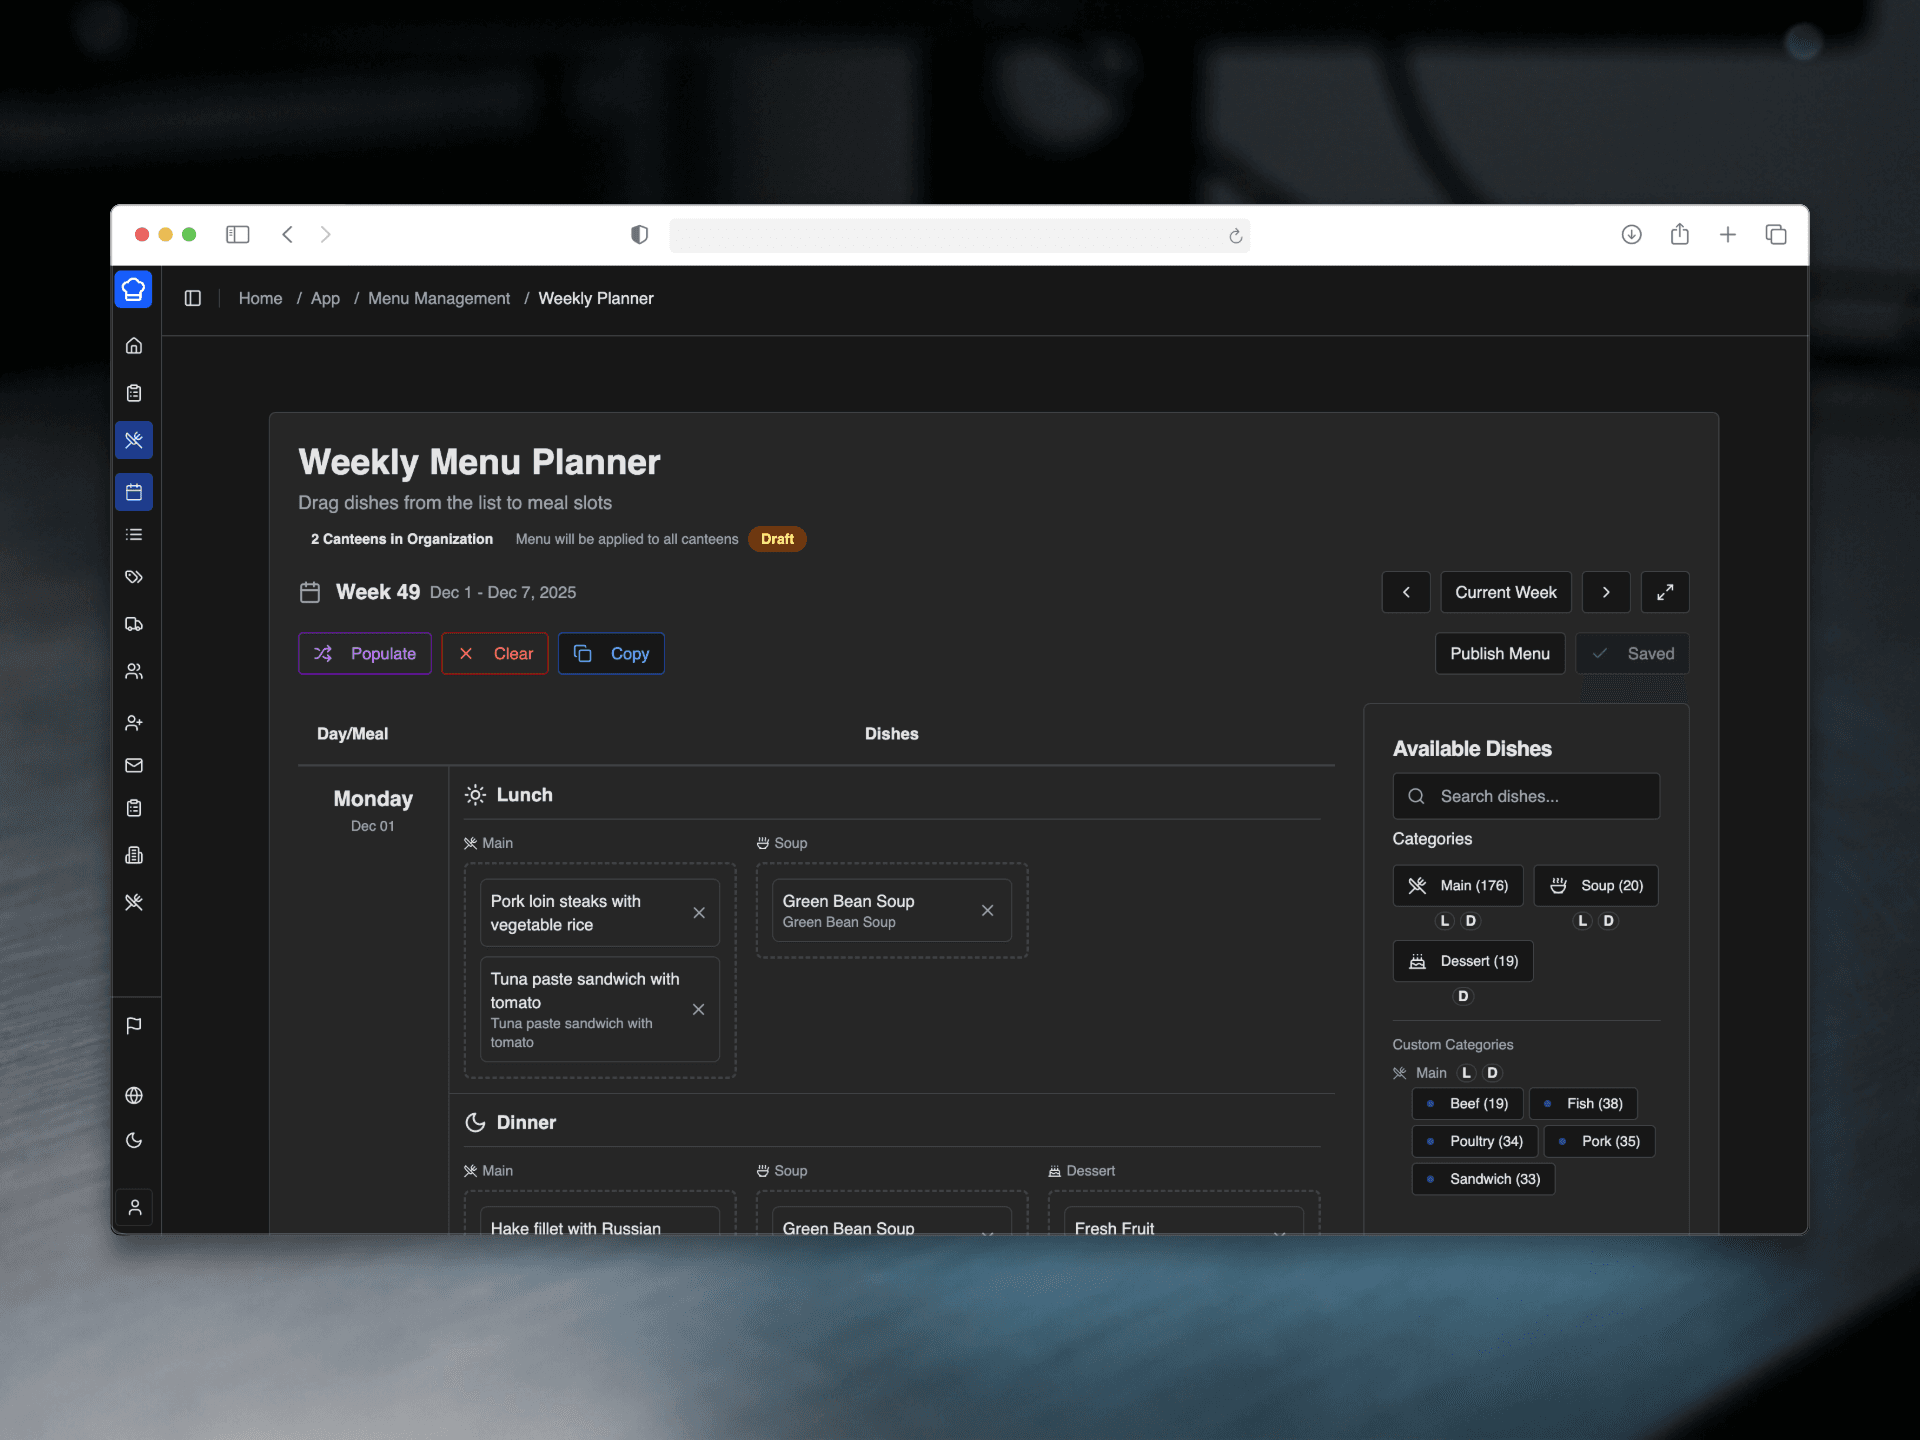Click the Publish Menu button
1920x1440 pixels.
click(1499, 653)
